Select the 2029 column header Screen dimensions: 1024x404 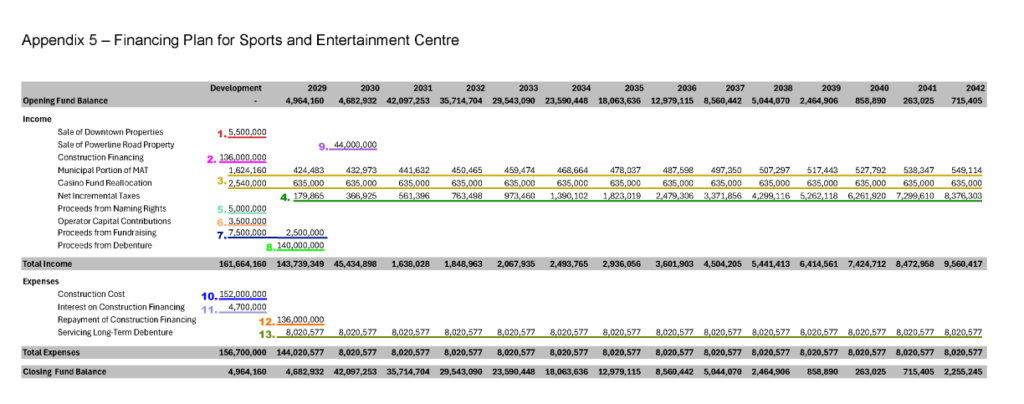[x=317, y=88]
